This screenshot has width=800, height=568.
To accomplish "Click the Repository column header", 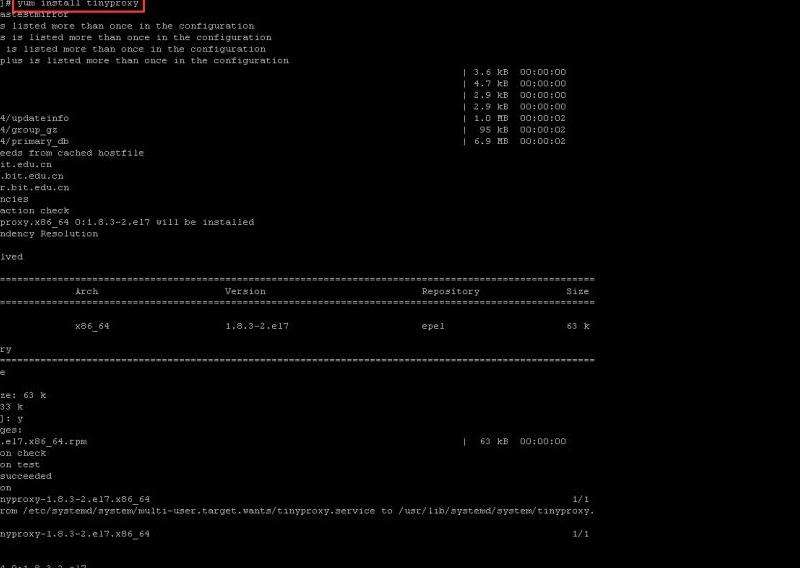I will [x=450, y=291].
